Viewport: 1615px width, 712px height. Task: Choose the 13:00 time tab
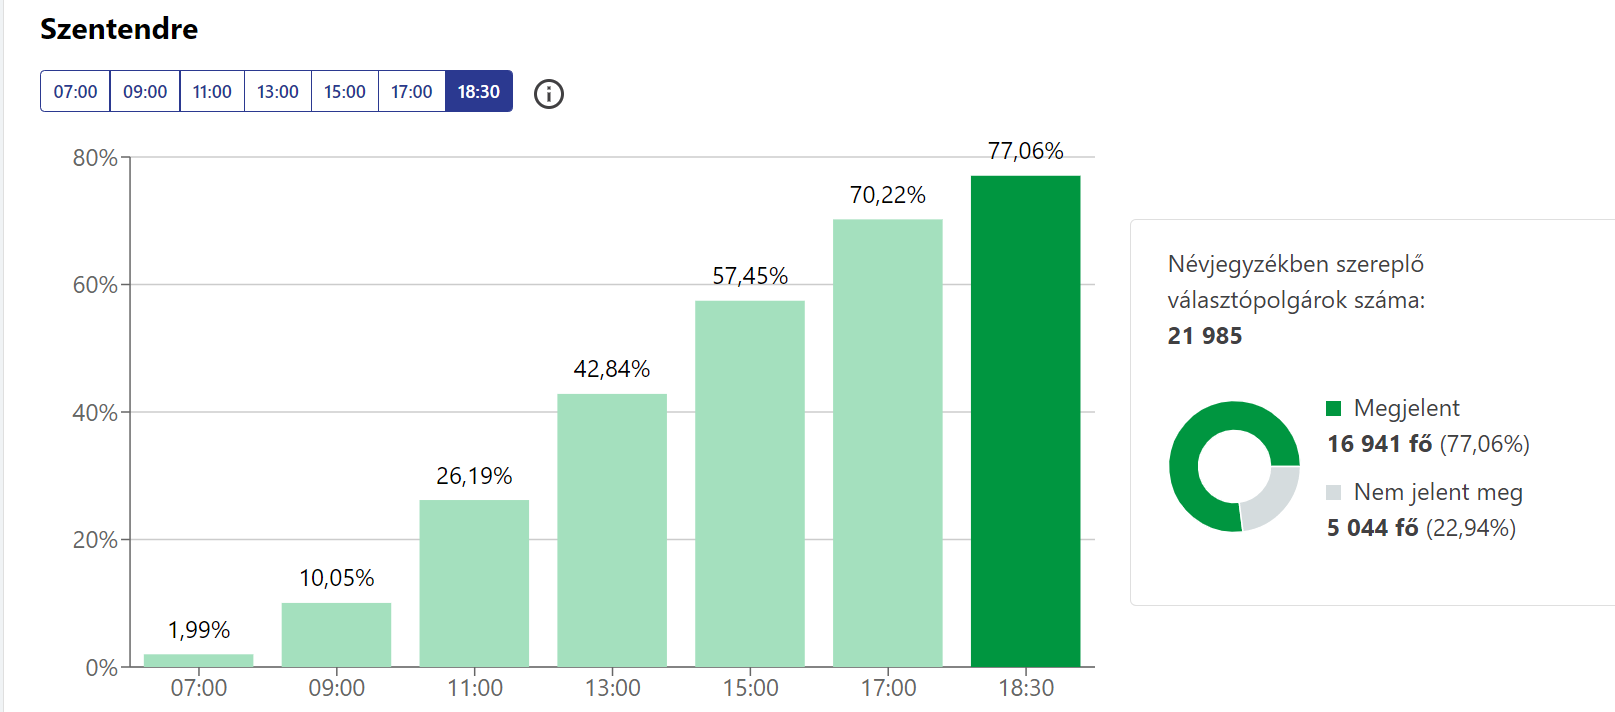coord(278,92)
